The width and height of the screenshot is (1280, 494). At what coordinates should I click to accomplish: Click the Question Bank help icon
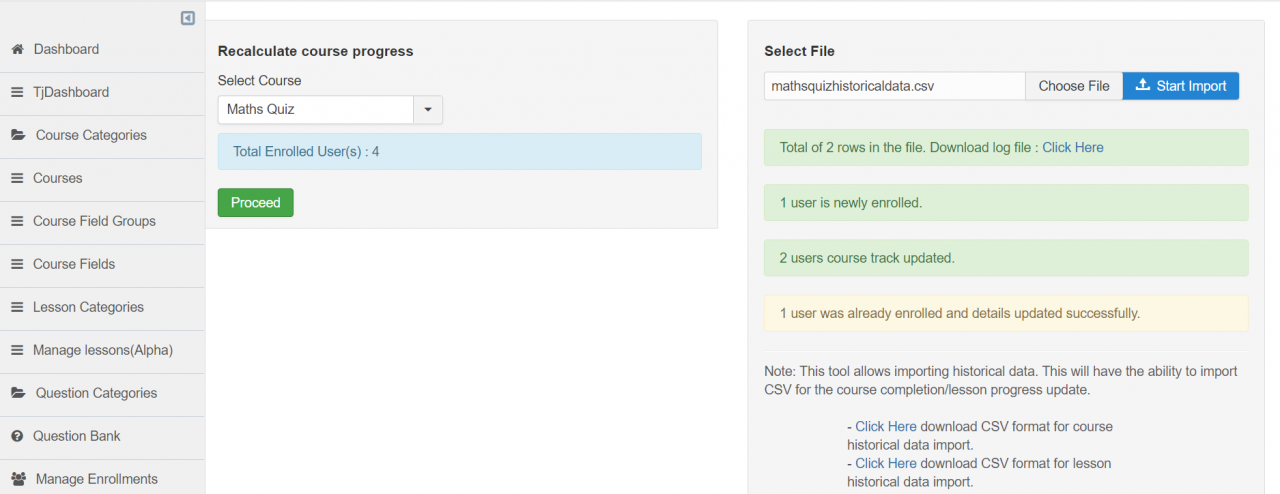pyautogui.click(x=17, y=436)
